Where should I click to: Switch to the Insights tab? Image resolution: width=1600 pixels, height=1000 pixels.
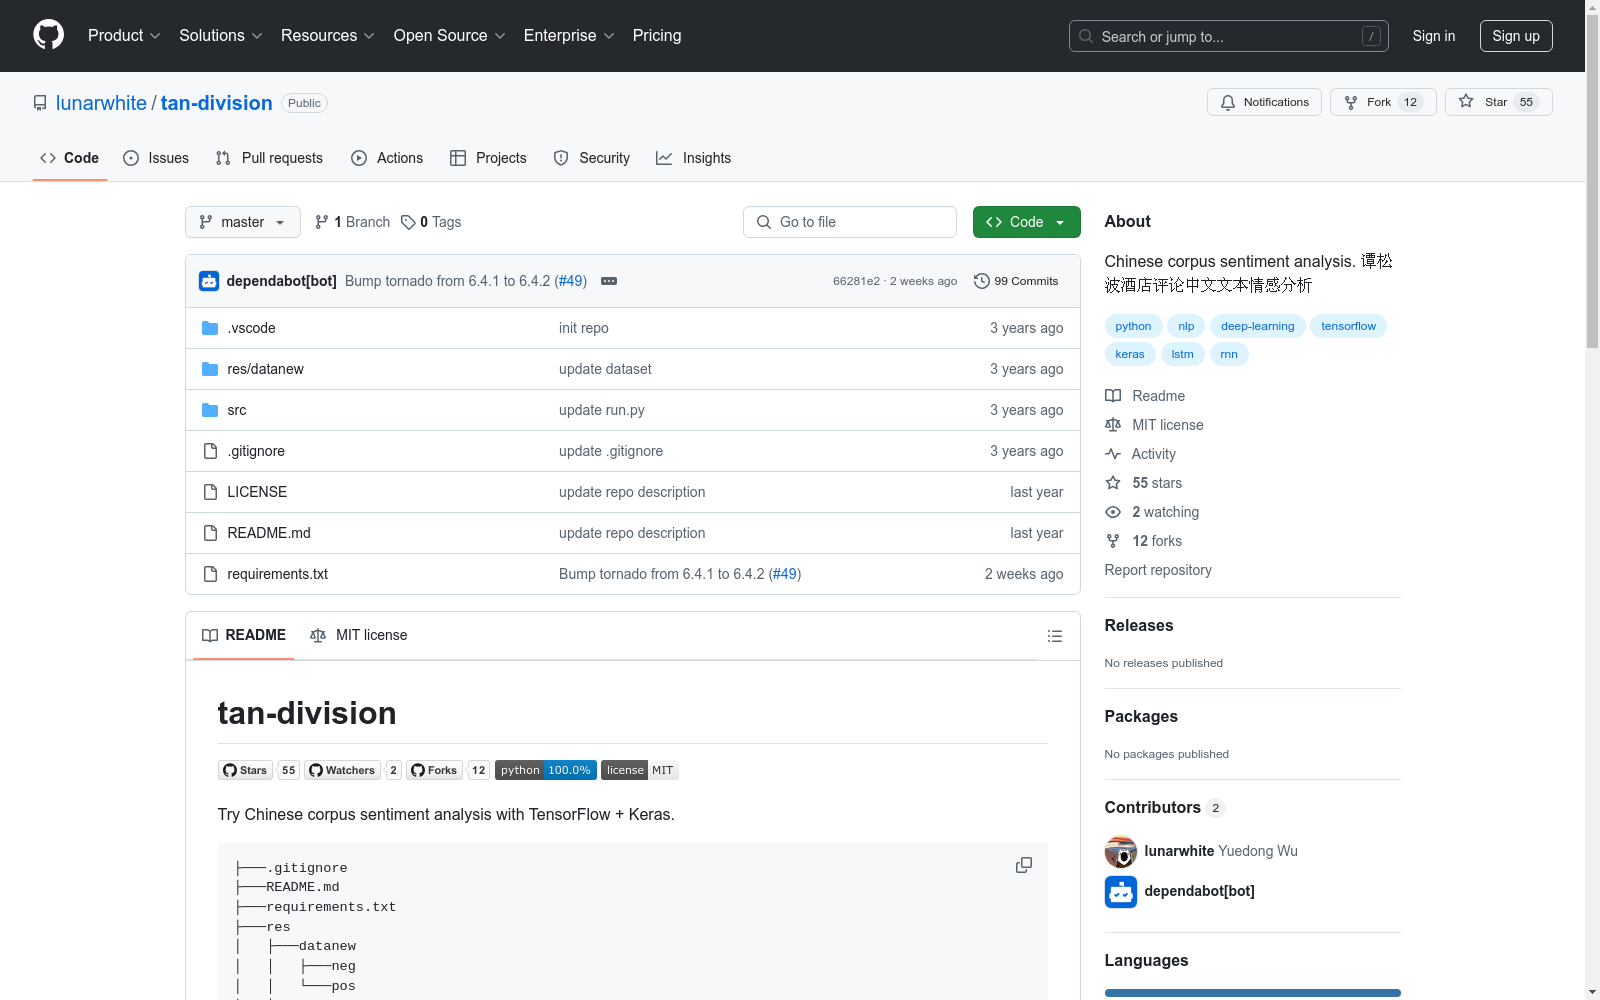pos(694,158)
